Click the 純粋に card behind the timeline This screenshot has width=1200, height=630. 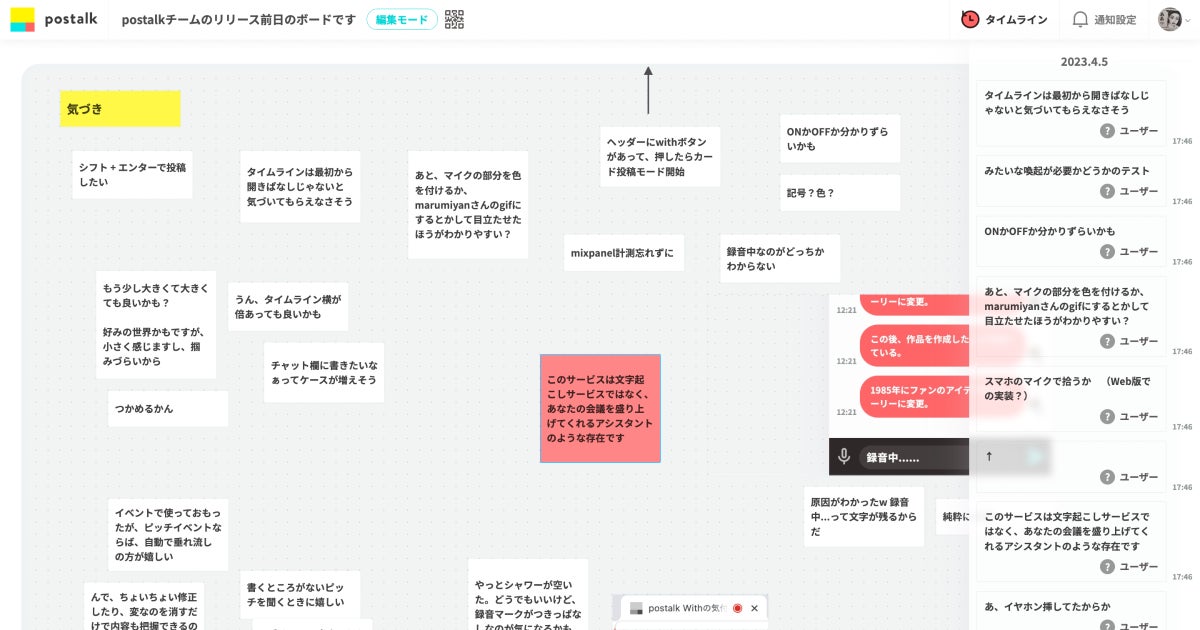tap(952, 516)
